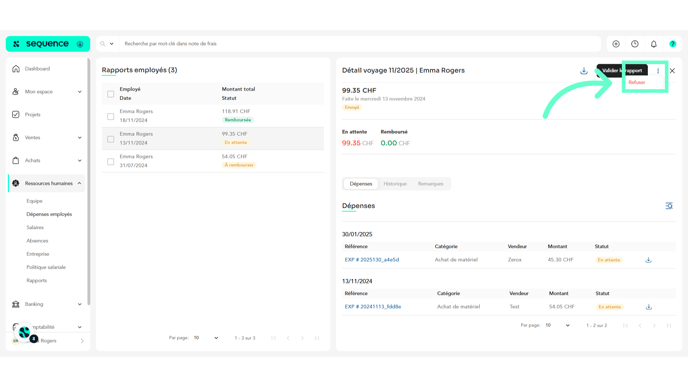Viewport: 688px width, 387px height.
Task: Click the Mon espace person icon
Action: (x=16, y=91)
